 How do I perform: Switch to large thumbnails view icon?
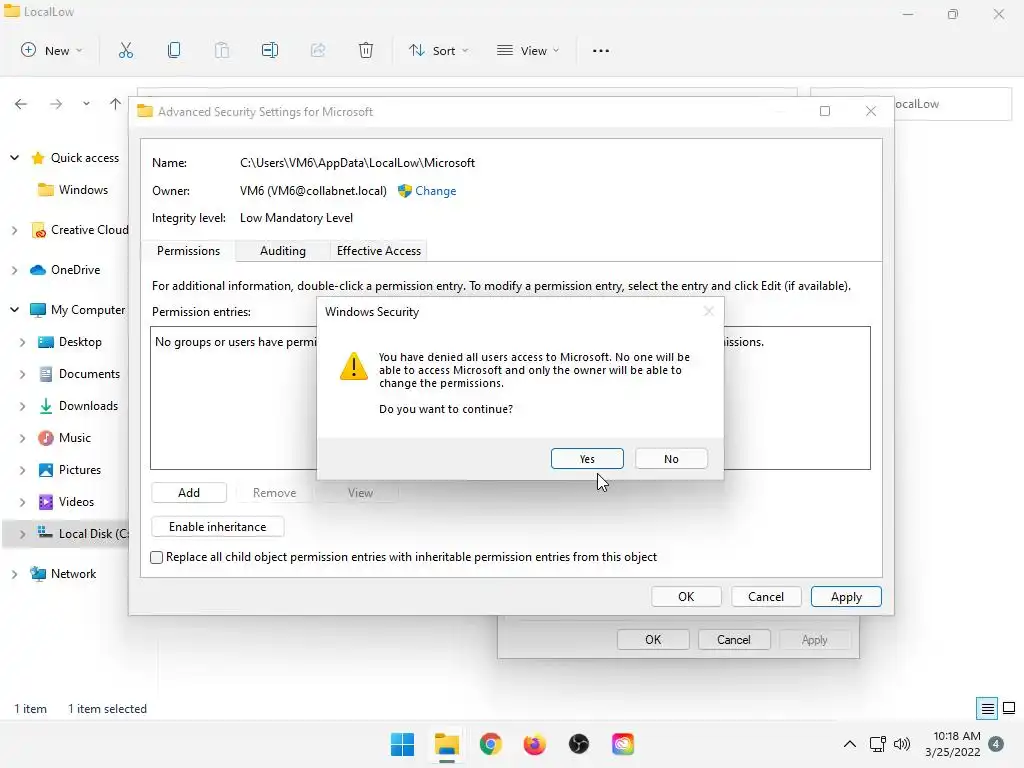[x=1009, y=708]
